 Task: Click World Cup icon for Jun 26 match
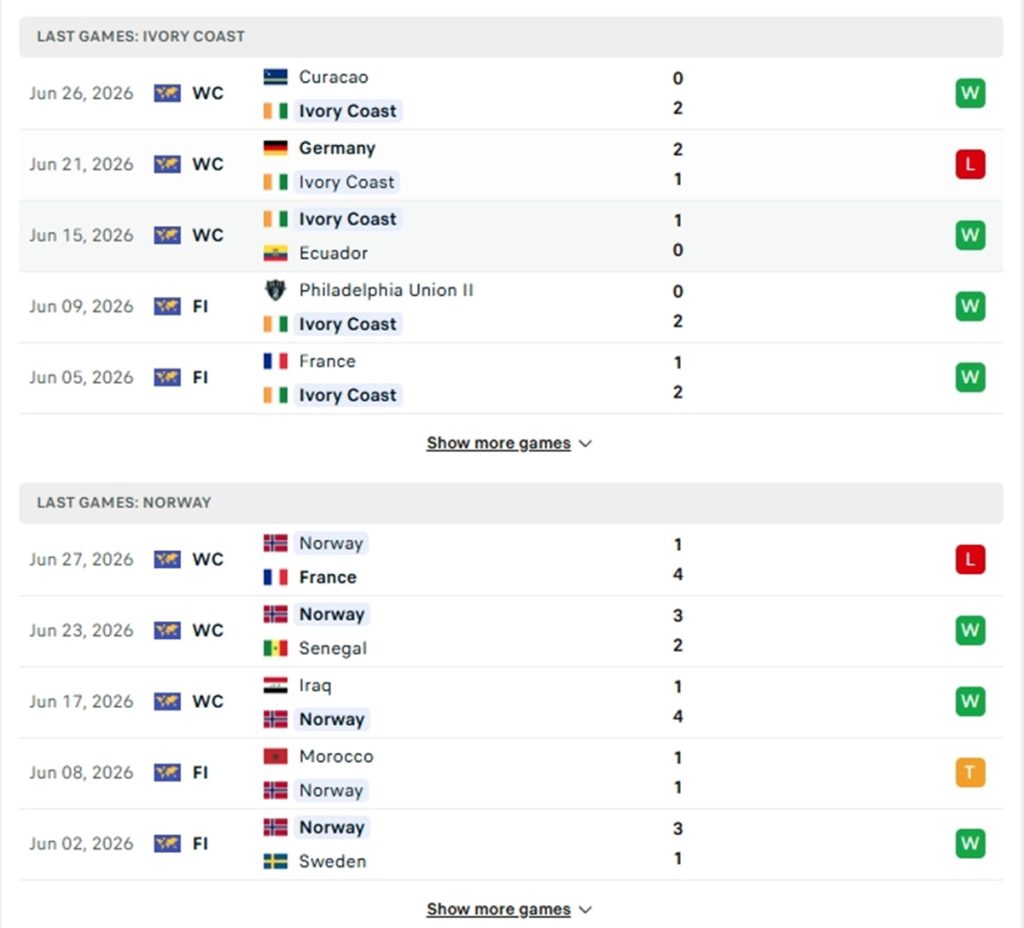(x=167, y=93)
